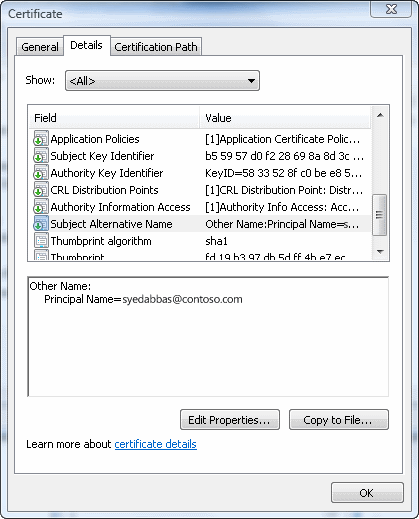Screen dimensions: 419x519
Task: Click the [1]Application Certificate Polic value cell
Action: [282, 139]
